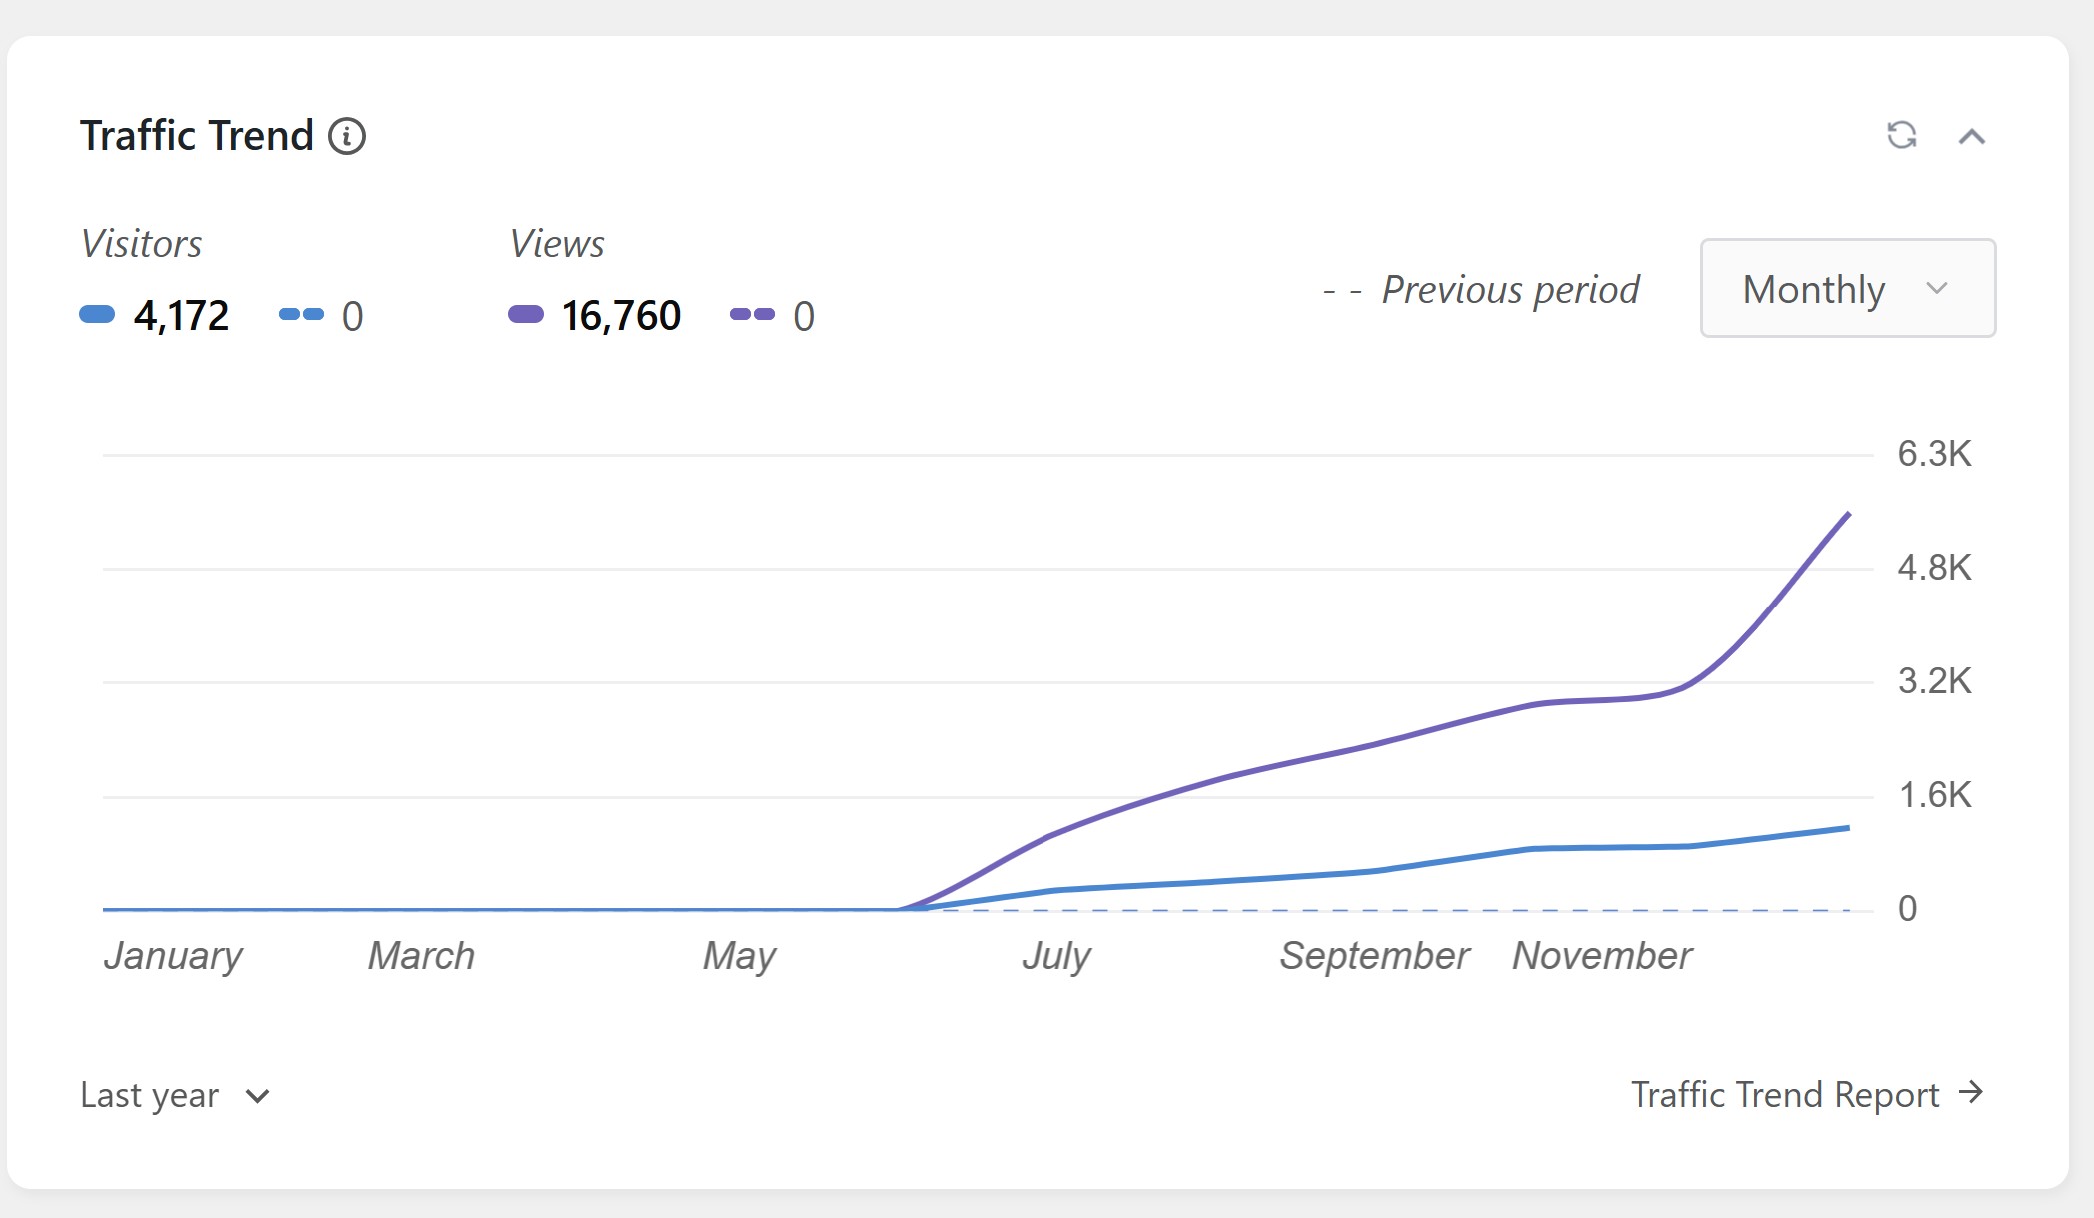Viewport: 2094px width, 1218px height.
Task: Toggle the Visitors previous period series
Action: pyautogui.click(x=322, y=316)
